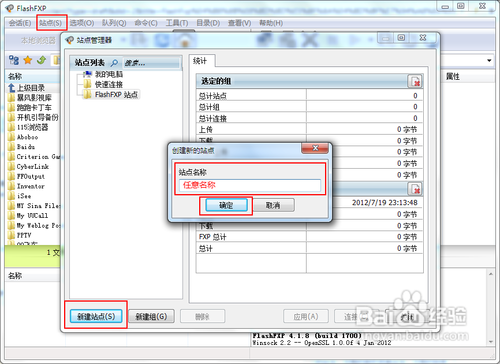This screenshot has width=500, height=364.
Task: Click the favorites star icon
Action: [28, 60]
